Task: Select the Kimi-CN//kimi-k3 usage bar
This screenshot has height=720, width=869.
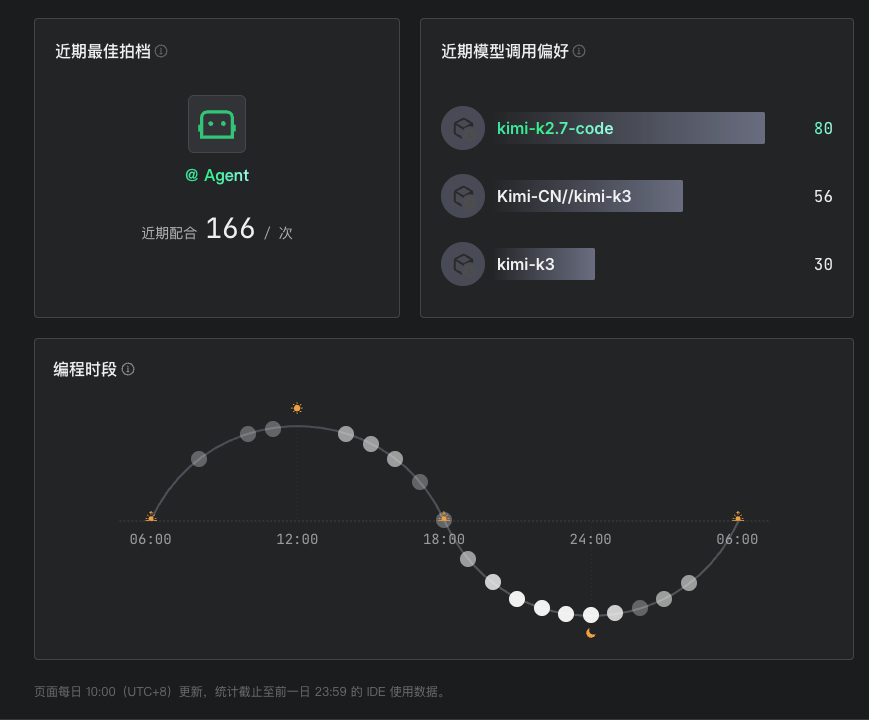Action: pos(589,196)
